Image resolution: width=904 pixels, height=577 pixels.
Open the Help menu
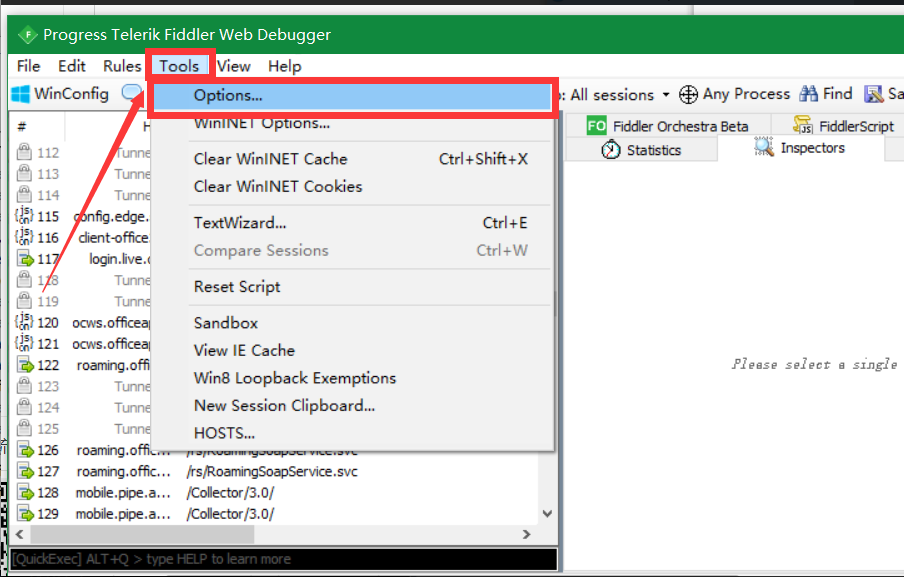pos(285,66)
